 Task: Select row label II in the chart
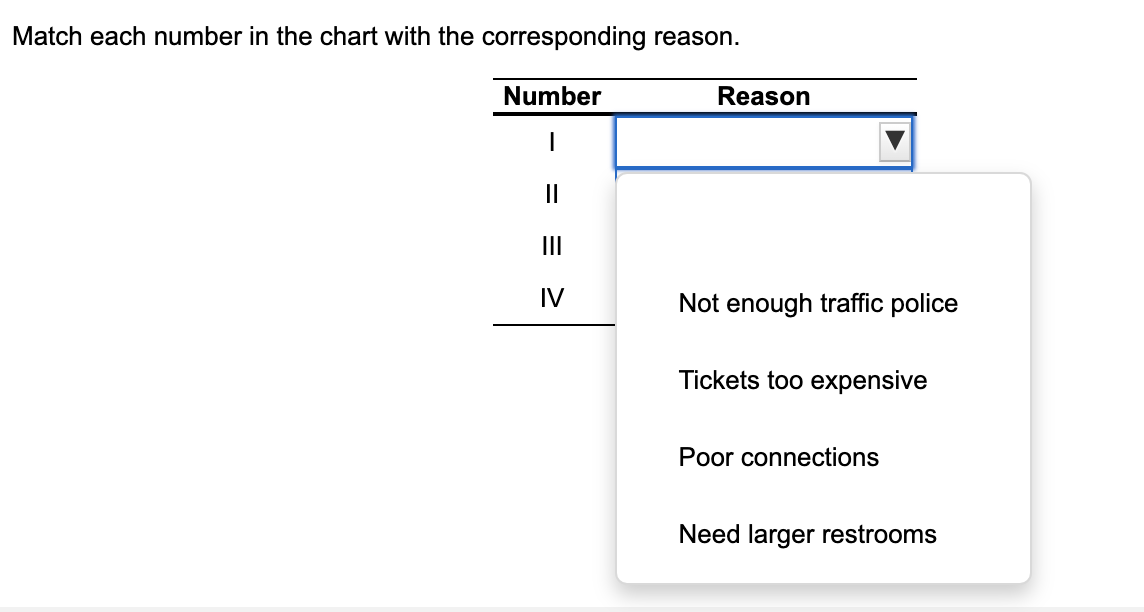550,194
